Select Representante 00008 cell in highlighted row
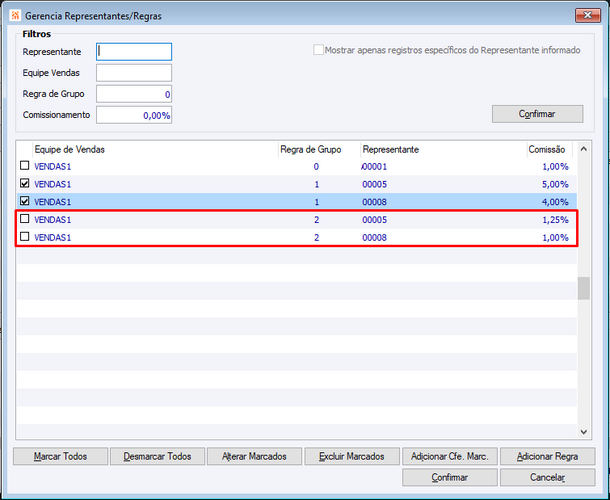This screenshot has width=610, height=500. [374, 202]
